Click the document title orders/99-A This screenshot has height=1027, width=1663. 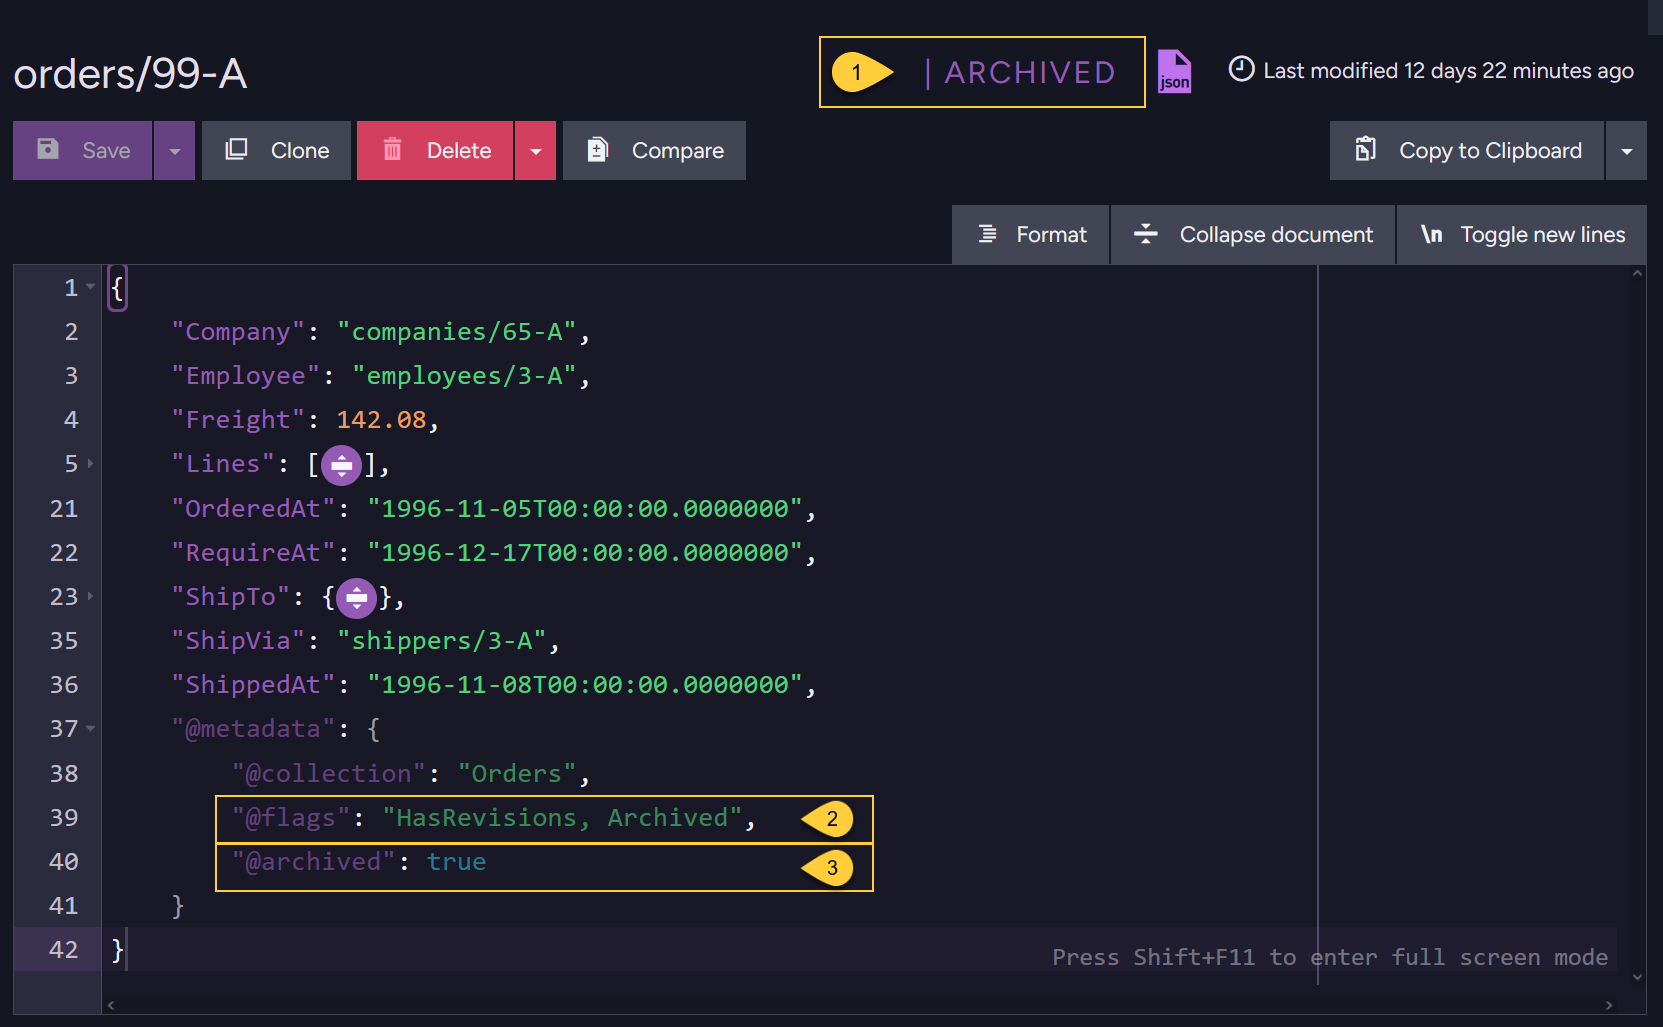click(x=130, y=74)
